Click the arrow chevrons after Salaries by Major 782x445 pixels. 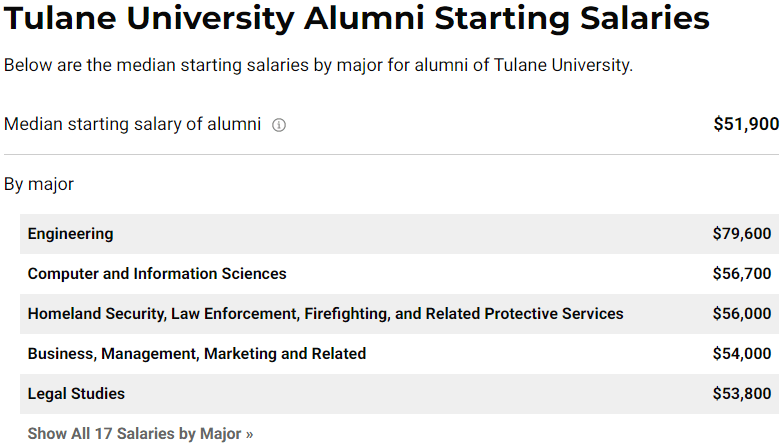click(249, 435)
